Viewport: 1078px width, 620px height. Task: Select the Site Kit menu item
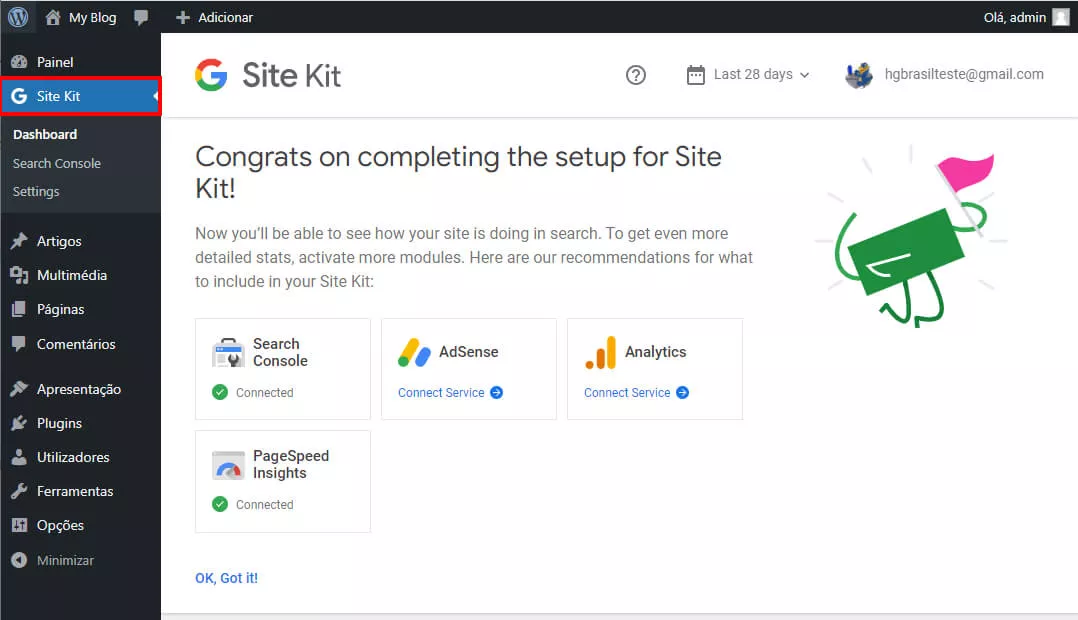(x=80, y=96)
